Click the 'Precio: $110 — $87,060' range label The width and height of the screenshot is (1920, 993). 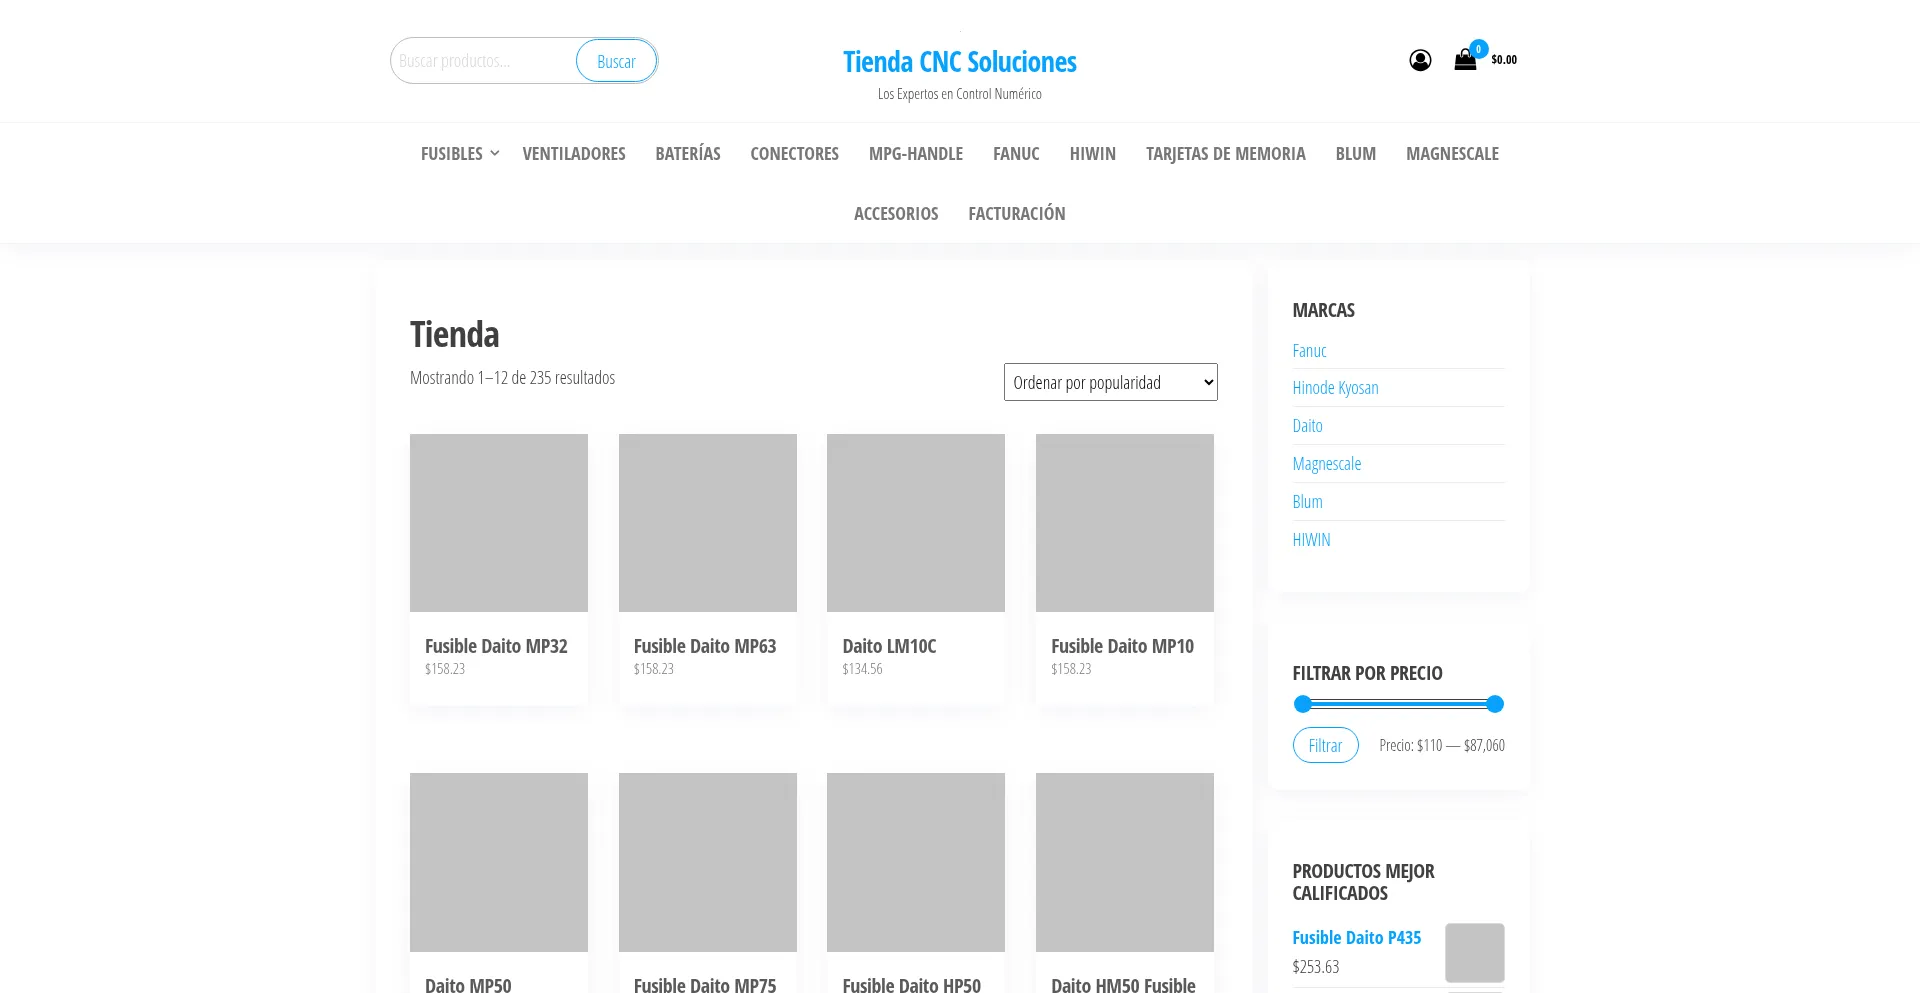pyautogui.click(x=1442, y=745)
